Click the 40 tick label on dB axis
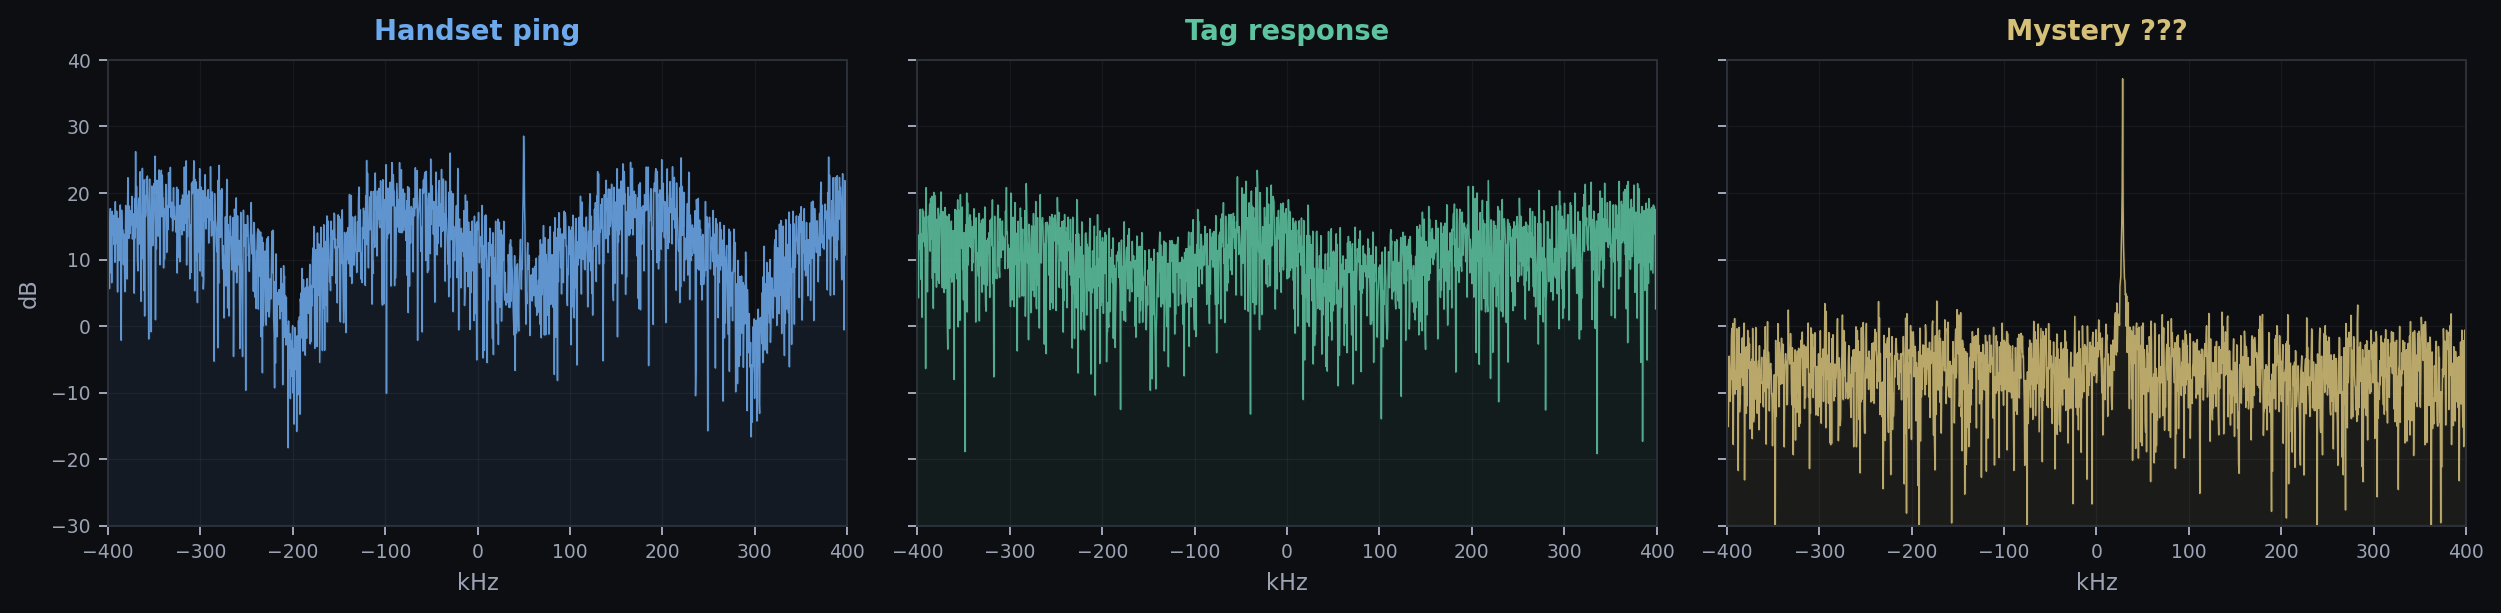This screenshot has width=2501, height=613. point(79,61)
